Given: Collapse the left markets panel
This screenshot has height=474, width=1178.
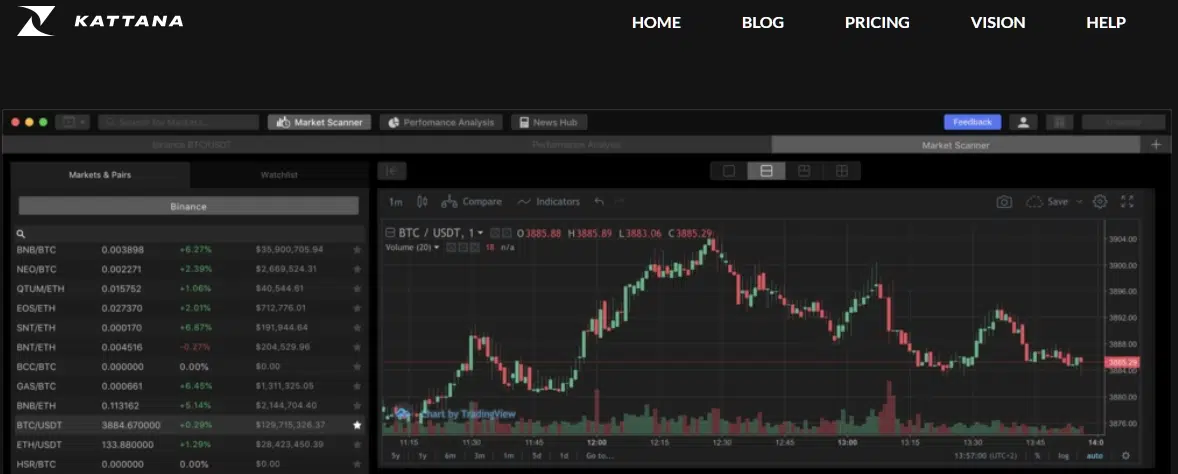Looking at the screenshot, I should 392,171.
